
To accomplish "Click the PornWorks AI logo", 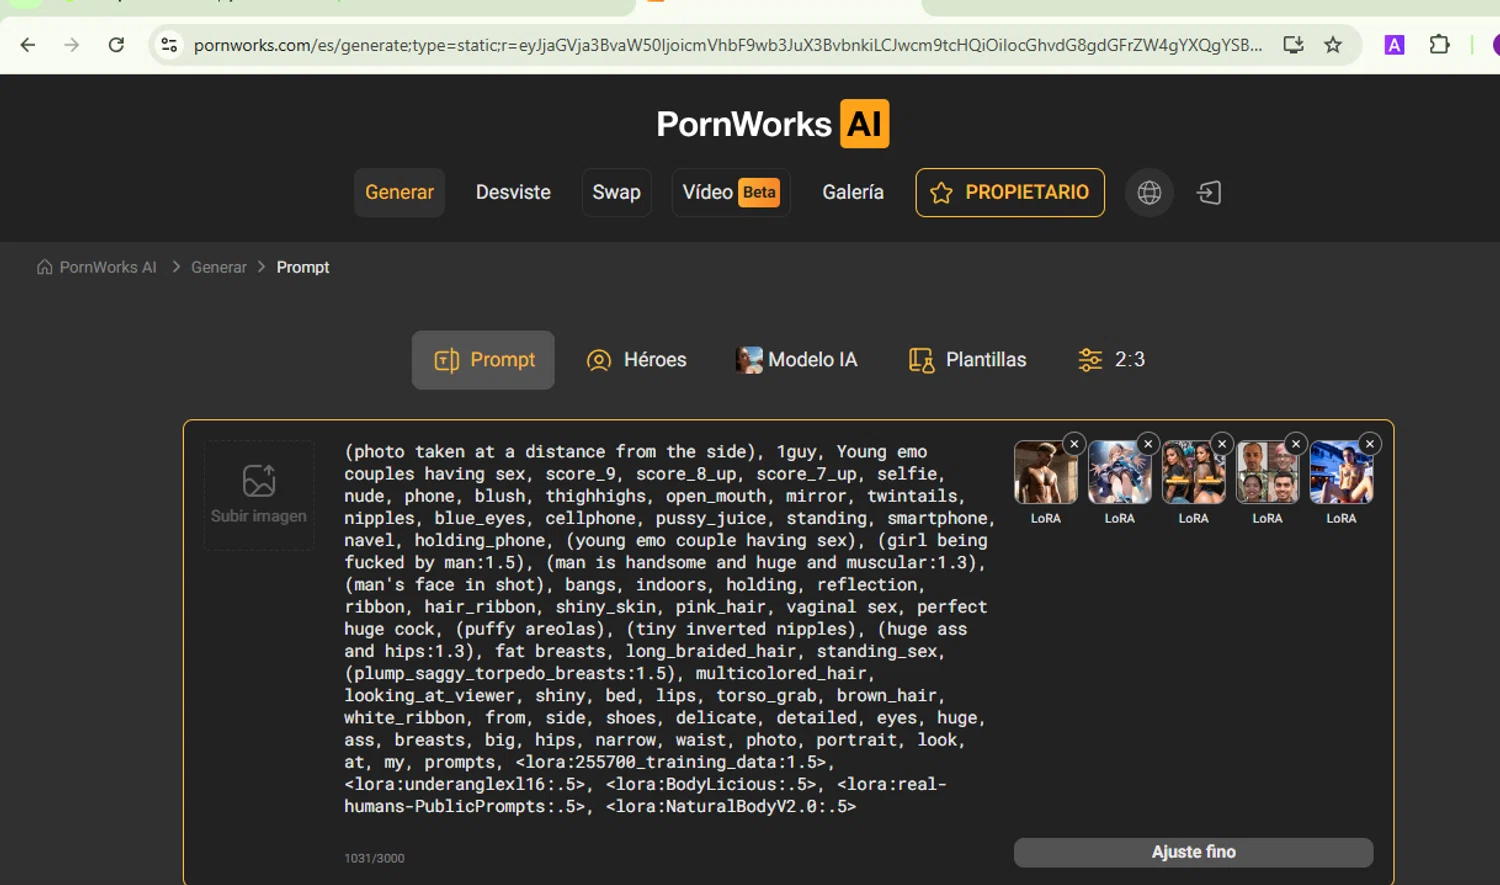I will [x=773, y=124].
